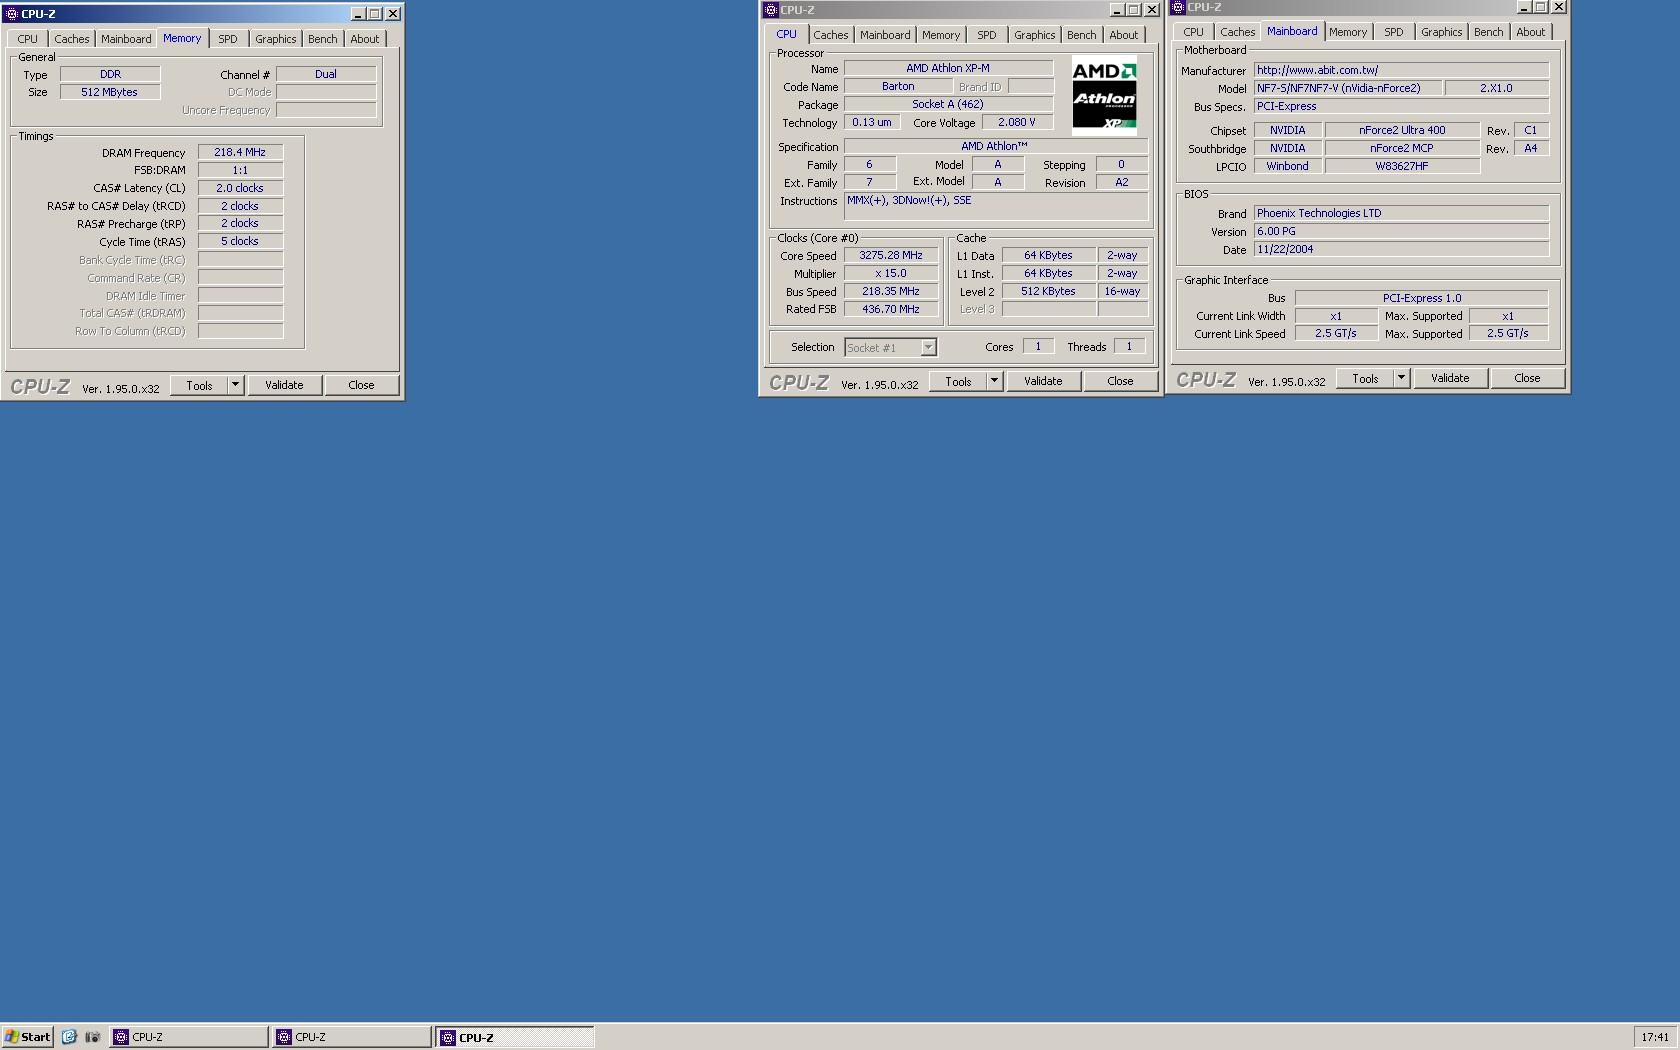Open the Graphics tab in the CPU window
The height and width of the screenshot is (1050, 1680).
point(1035,35)
